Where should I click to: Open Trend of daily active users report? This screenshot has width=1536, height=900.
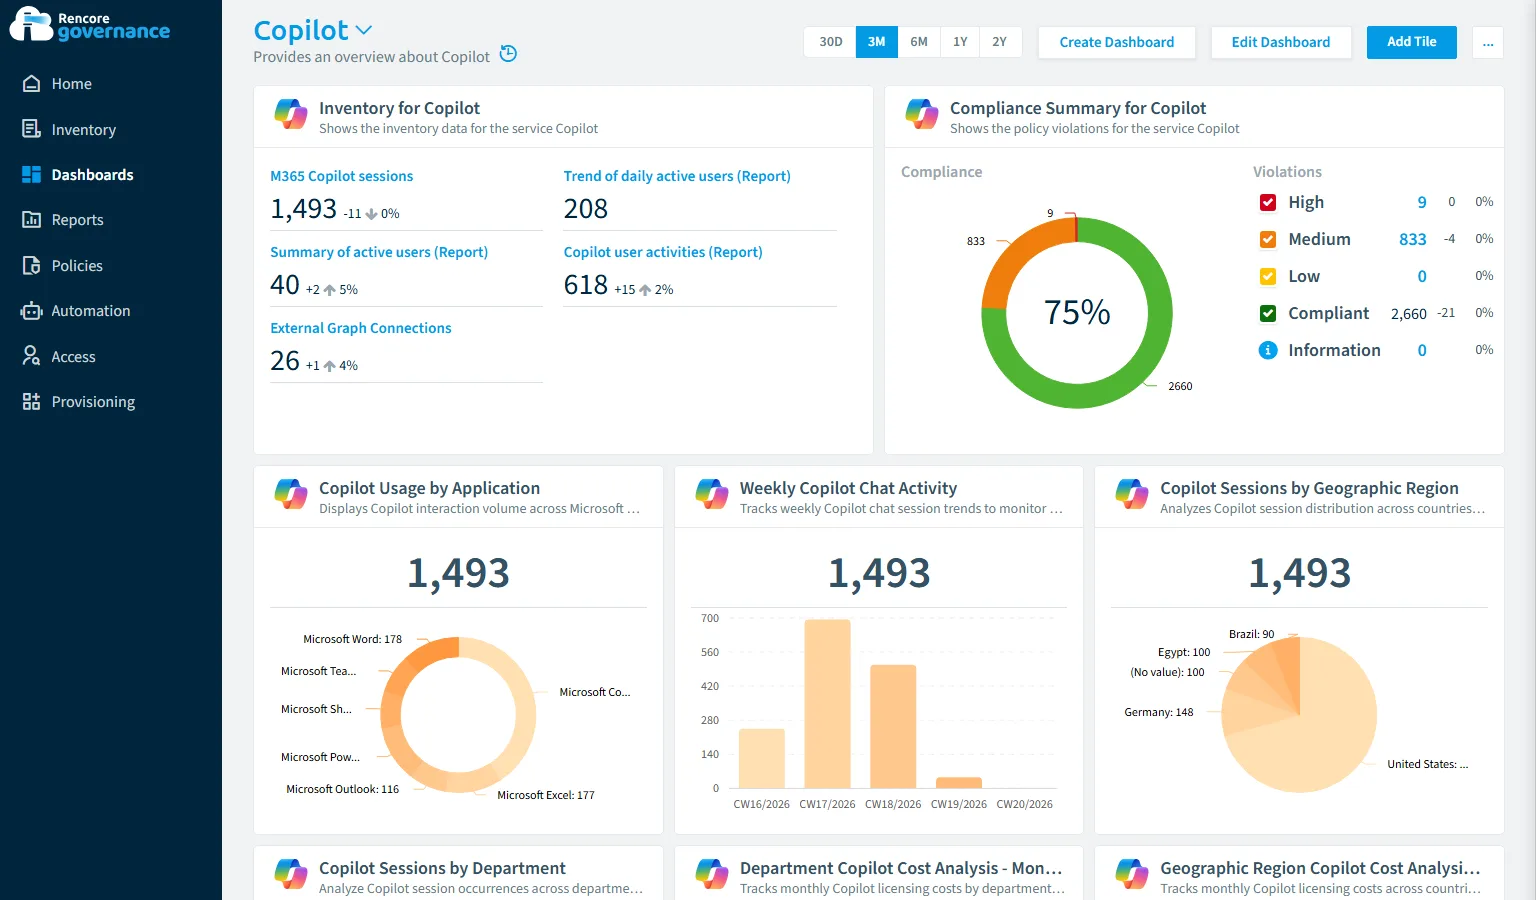tap(677, 176)
